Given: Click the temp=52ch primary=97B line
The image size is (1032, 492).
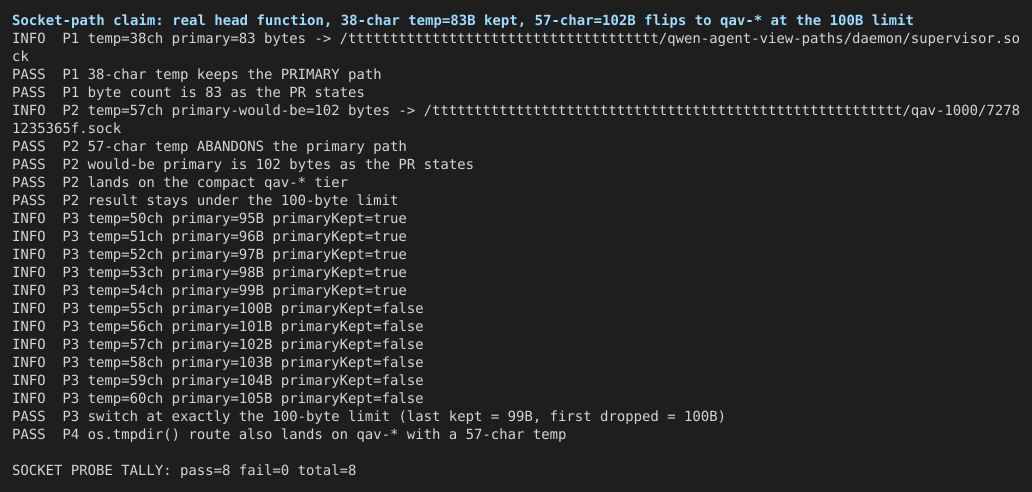Looking at the screenshot, I should (209, 255).
